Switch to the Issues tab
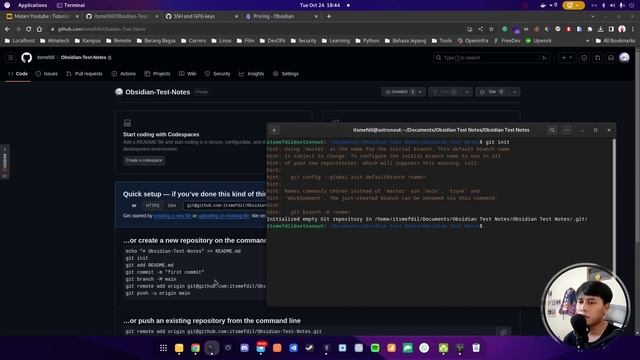Viewport: 640px width, 360px height. click(x=47, y=74)
